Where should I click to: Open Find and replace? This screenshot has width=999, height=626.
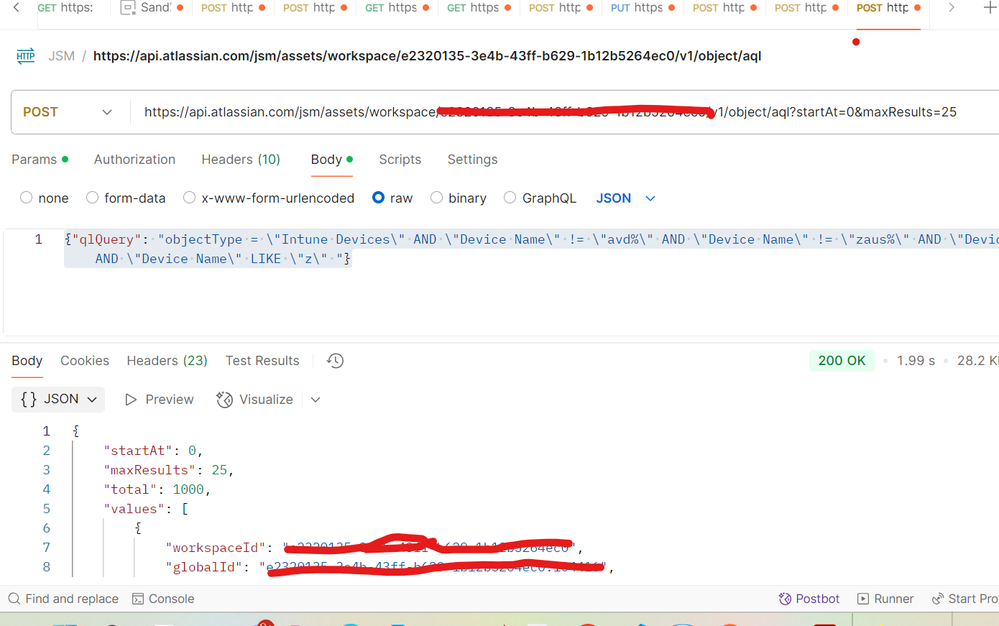(x=63, y=599)
